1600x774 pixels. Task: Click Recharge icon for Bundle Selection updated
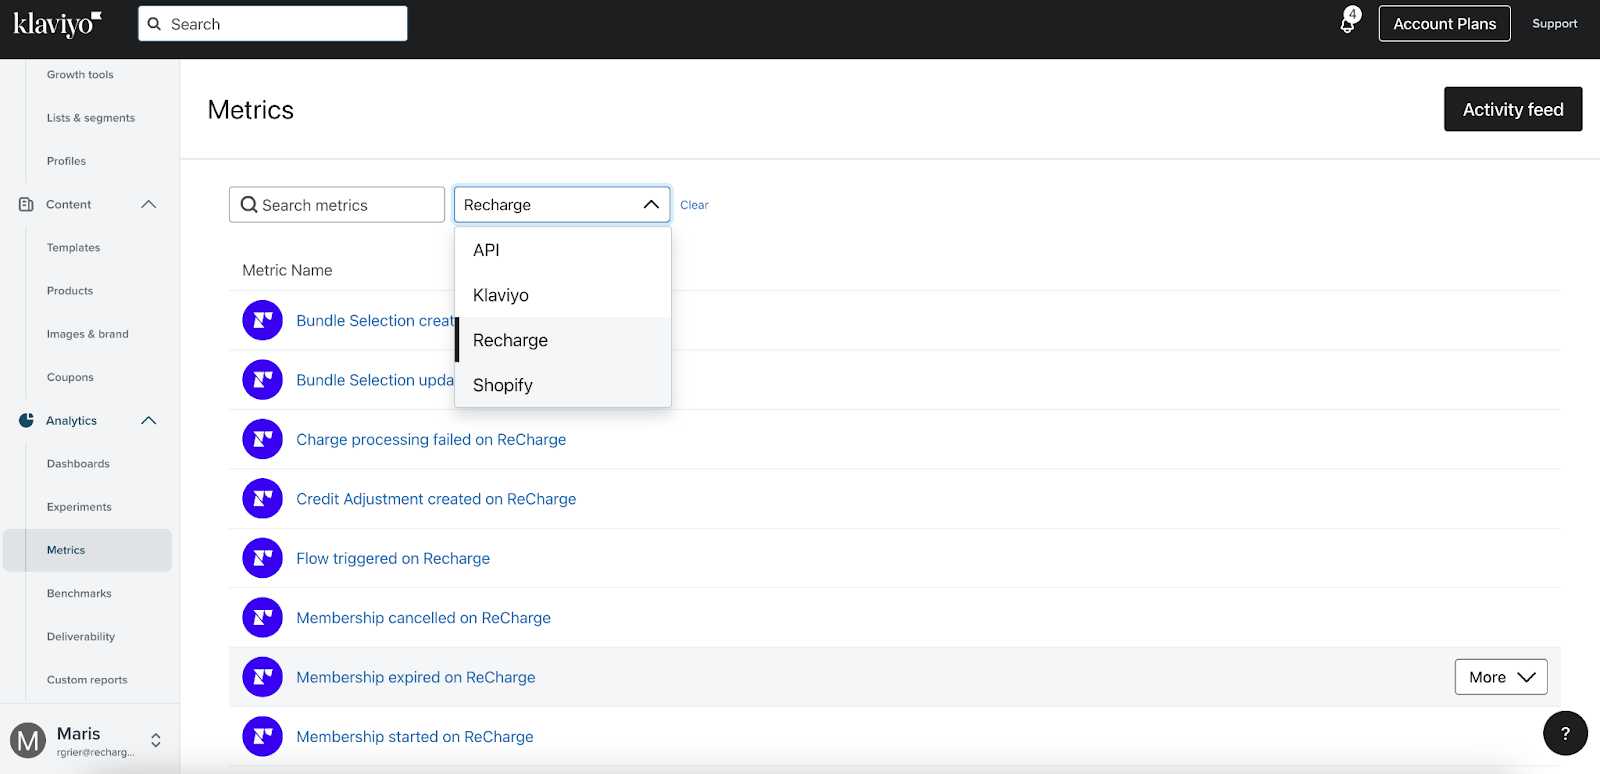(x=262, y=380)
